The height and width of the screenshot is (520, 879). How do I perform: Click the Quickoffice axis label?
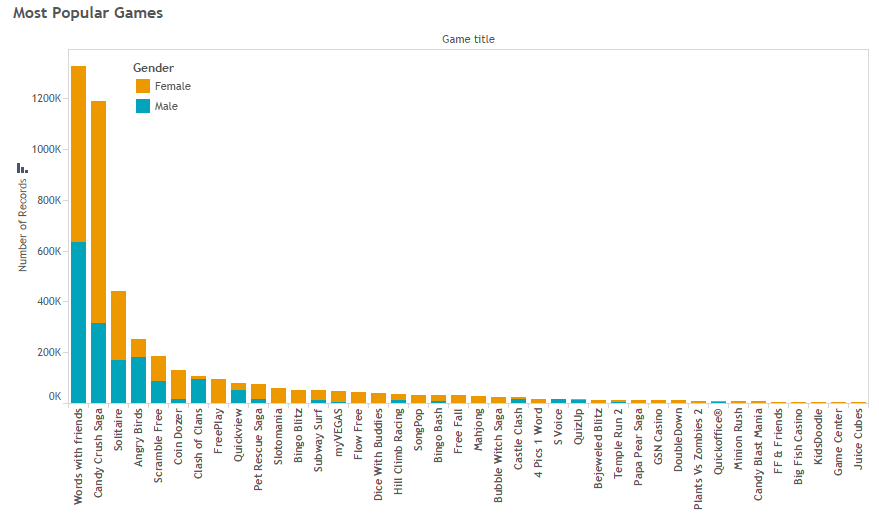(718, 442)
